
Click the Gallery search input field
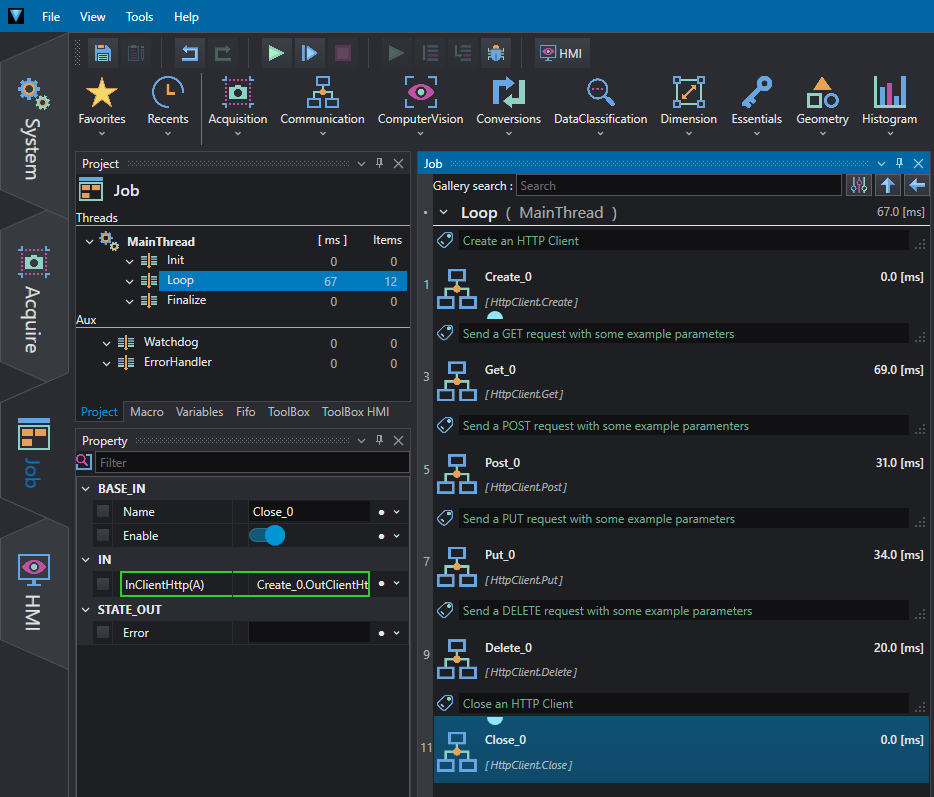679,186
